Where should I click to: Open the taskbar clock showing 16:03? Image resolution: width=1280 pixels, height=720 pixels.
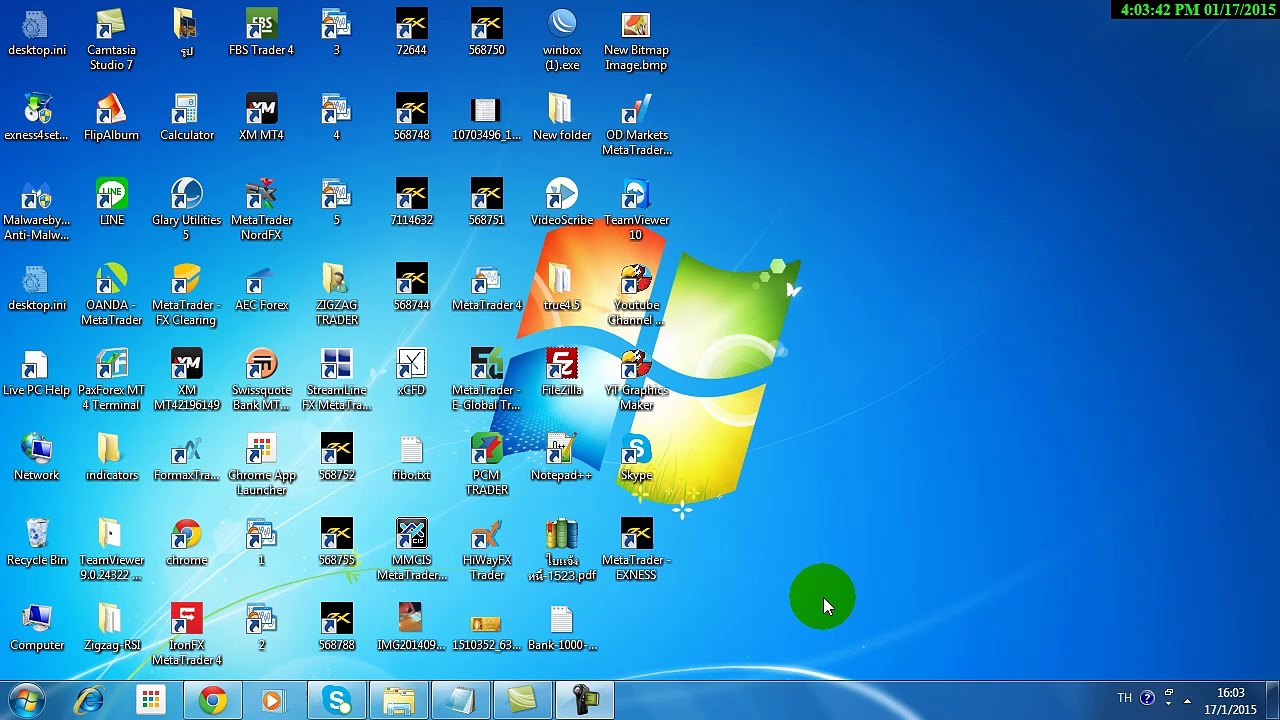click(x=1230, y=700)
